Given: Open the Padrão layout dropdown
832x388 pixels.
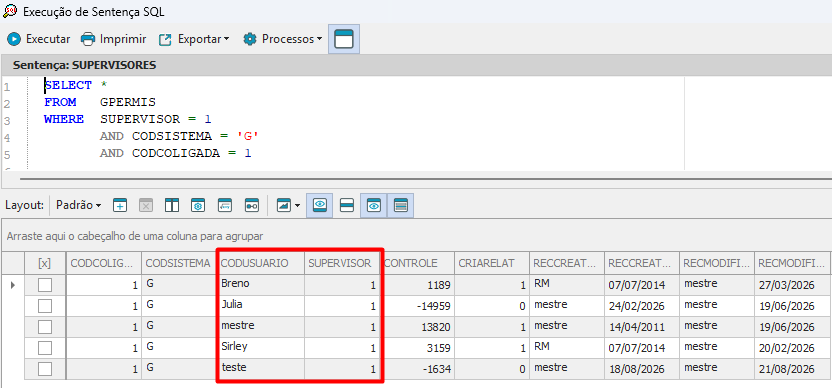Looking at the screenshot, I should click(79, 205).
